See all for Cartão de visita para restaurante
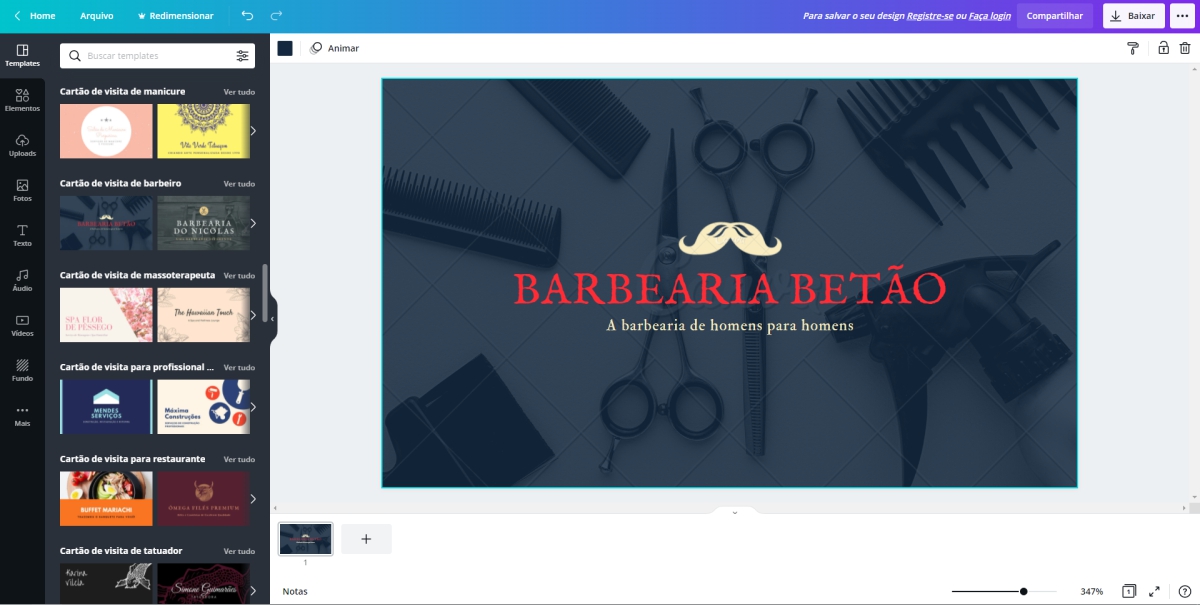The image size is (1200, 605). (x=239, y=460)
